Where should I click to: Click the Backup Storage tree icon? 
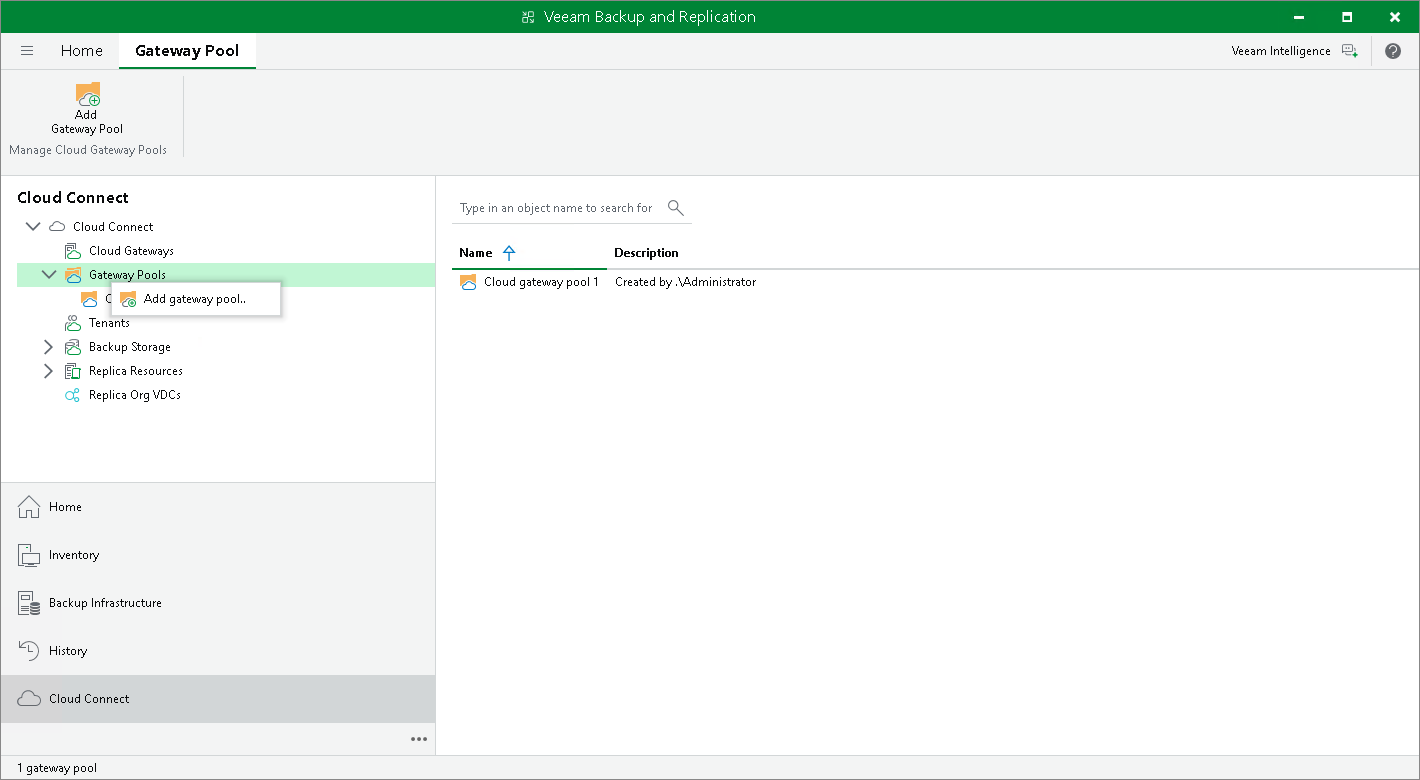73,347
